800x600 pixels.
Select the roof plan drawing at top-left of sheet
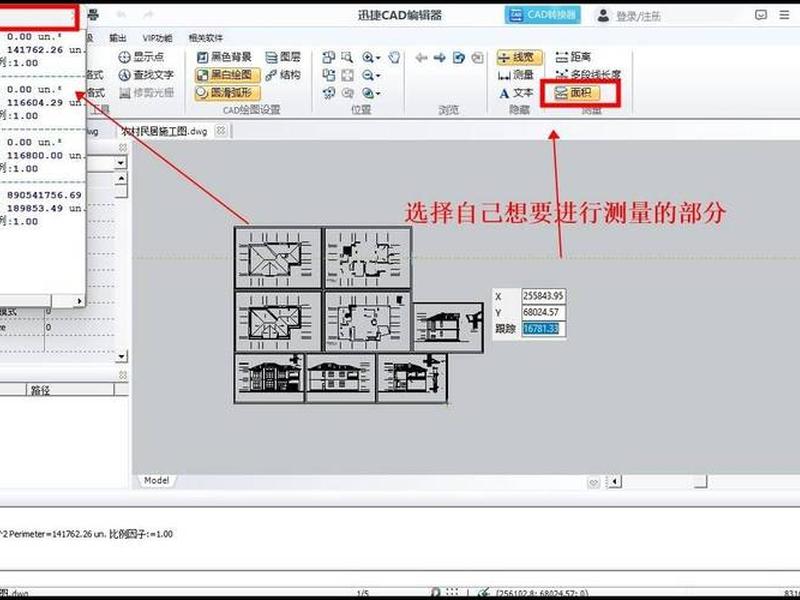point(278,258)
